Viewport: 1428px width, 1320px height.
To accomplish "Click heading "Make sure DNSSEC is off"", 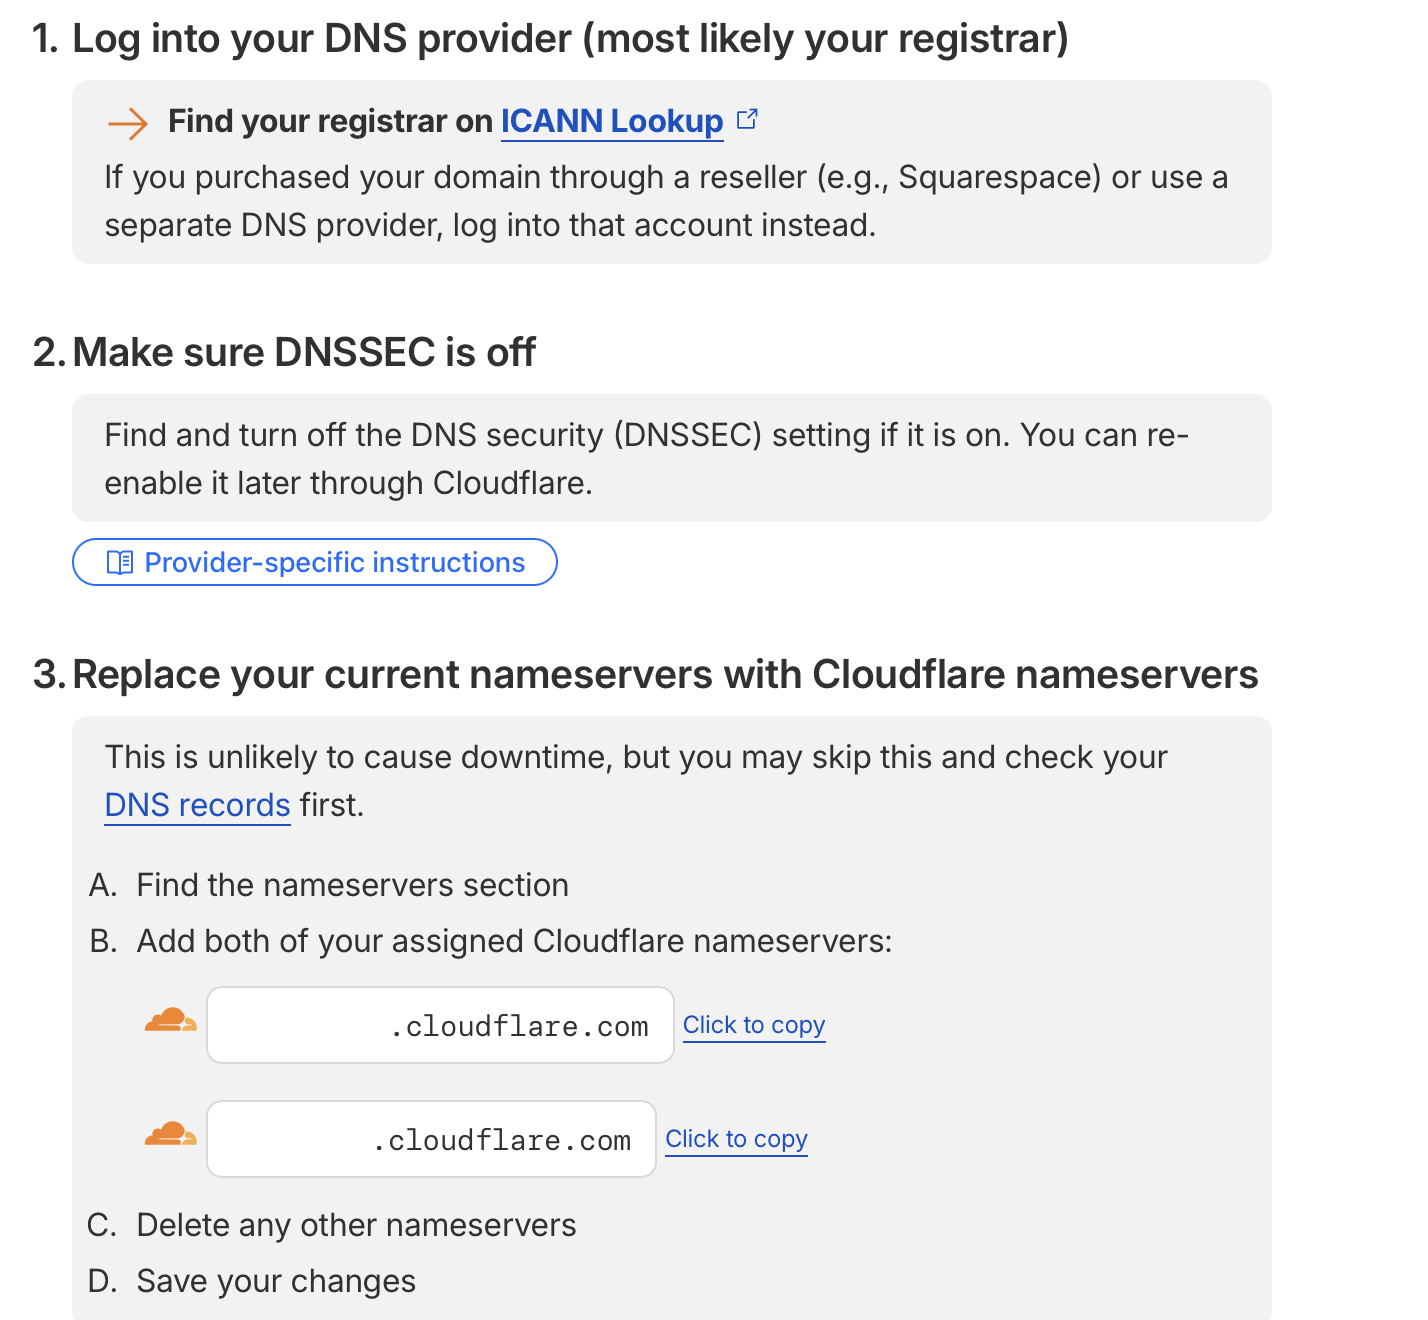I will [304, 353].
